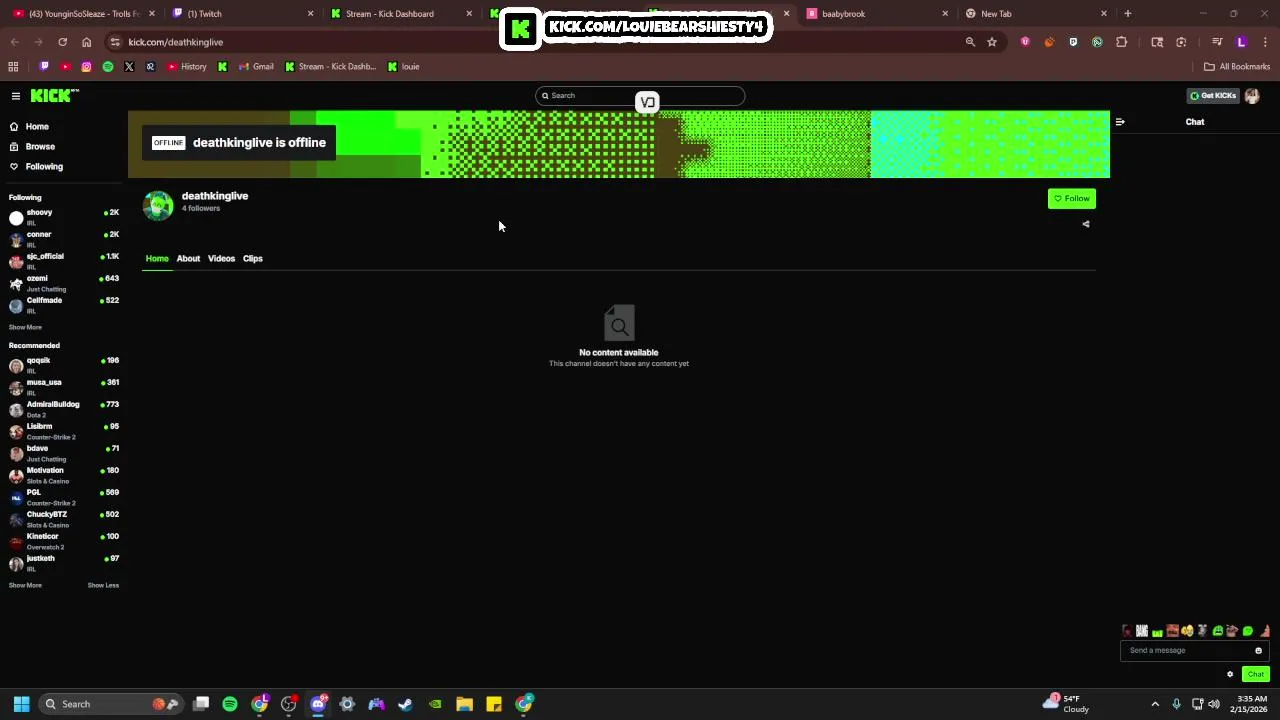This screenshot has width=1280, height=720.
Task: Switch to the YounginSoSleaze YouTube tab
Action: [84, 14]
